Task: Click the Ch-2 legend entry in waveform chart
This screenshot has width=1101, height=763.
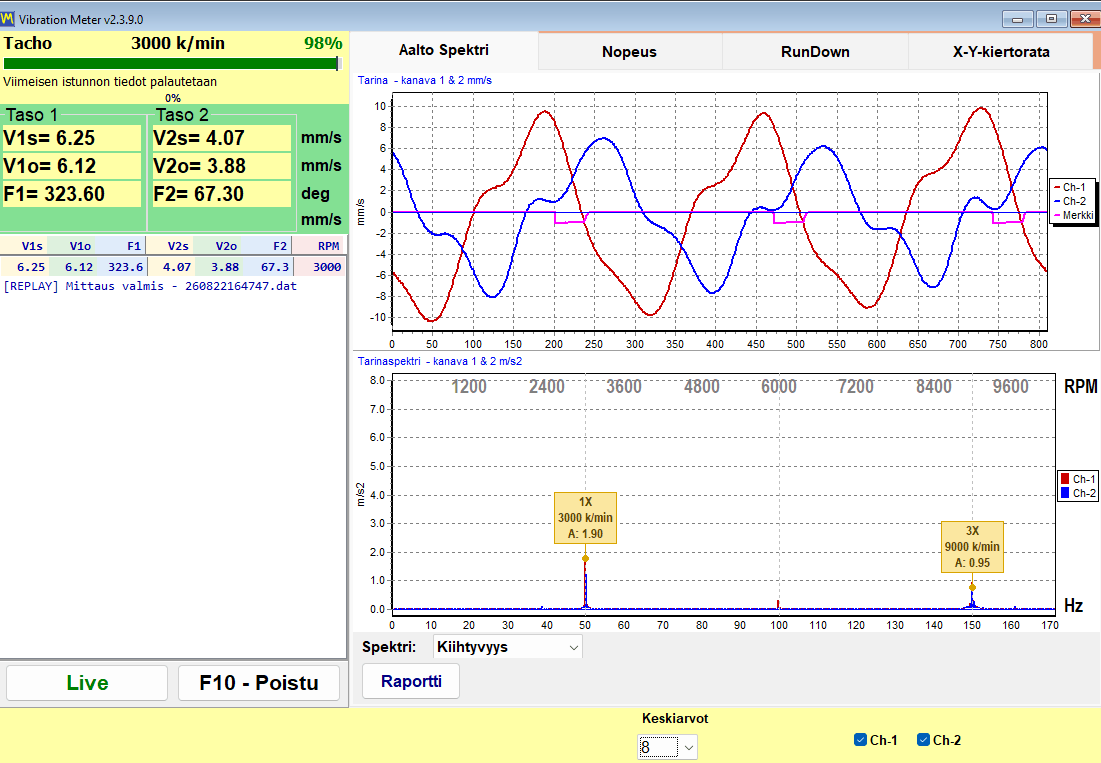Action: tap(1070, 201)
